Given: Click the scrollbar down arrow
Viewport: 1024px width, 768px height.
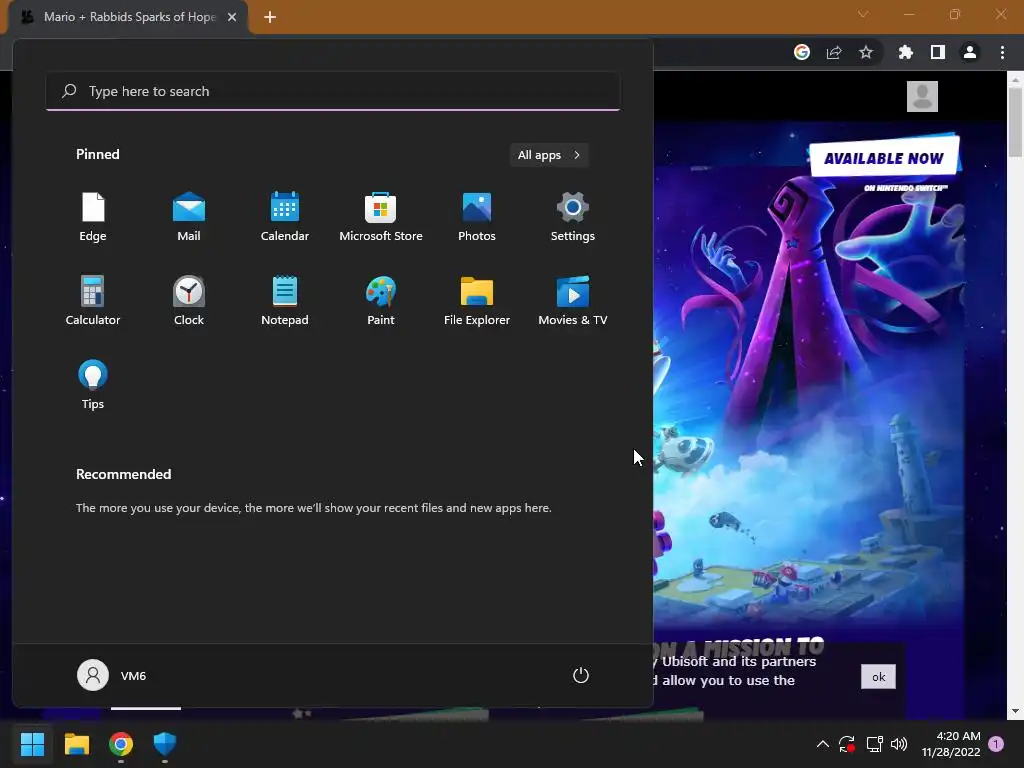Looking at the screenshot, I should [x=1015, y=711].
